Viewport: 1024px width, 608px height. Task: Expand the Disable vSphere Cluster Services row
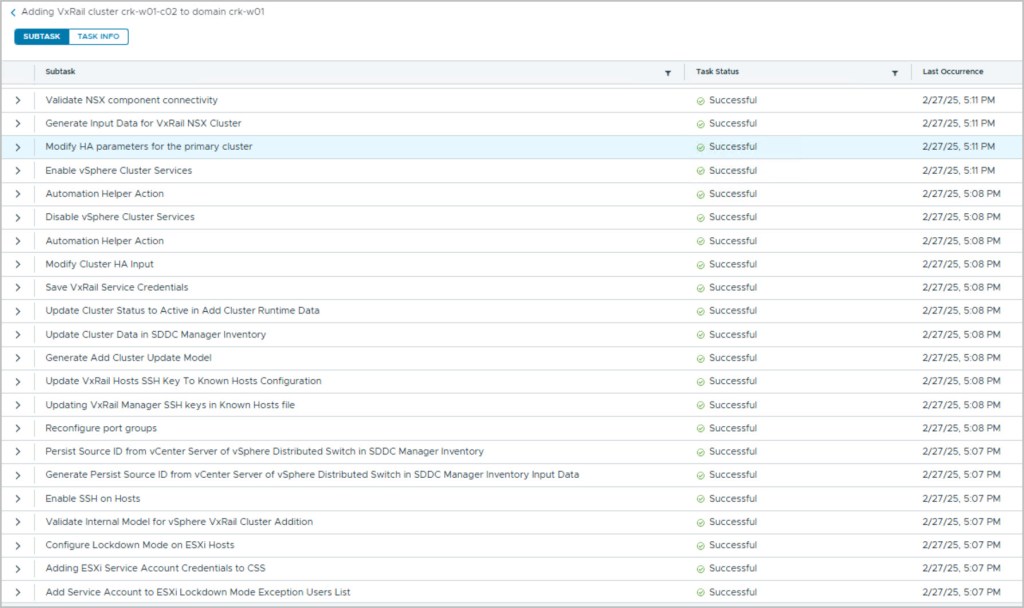[x=18, y=217]
